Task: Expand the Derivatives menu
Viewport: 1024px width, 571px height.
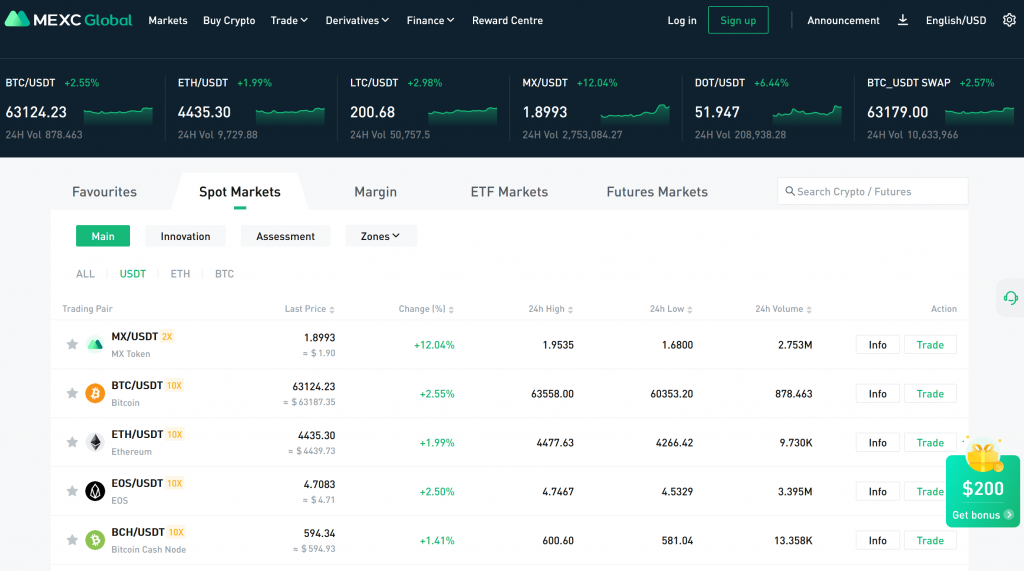Action: tap(357, 20)
